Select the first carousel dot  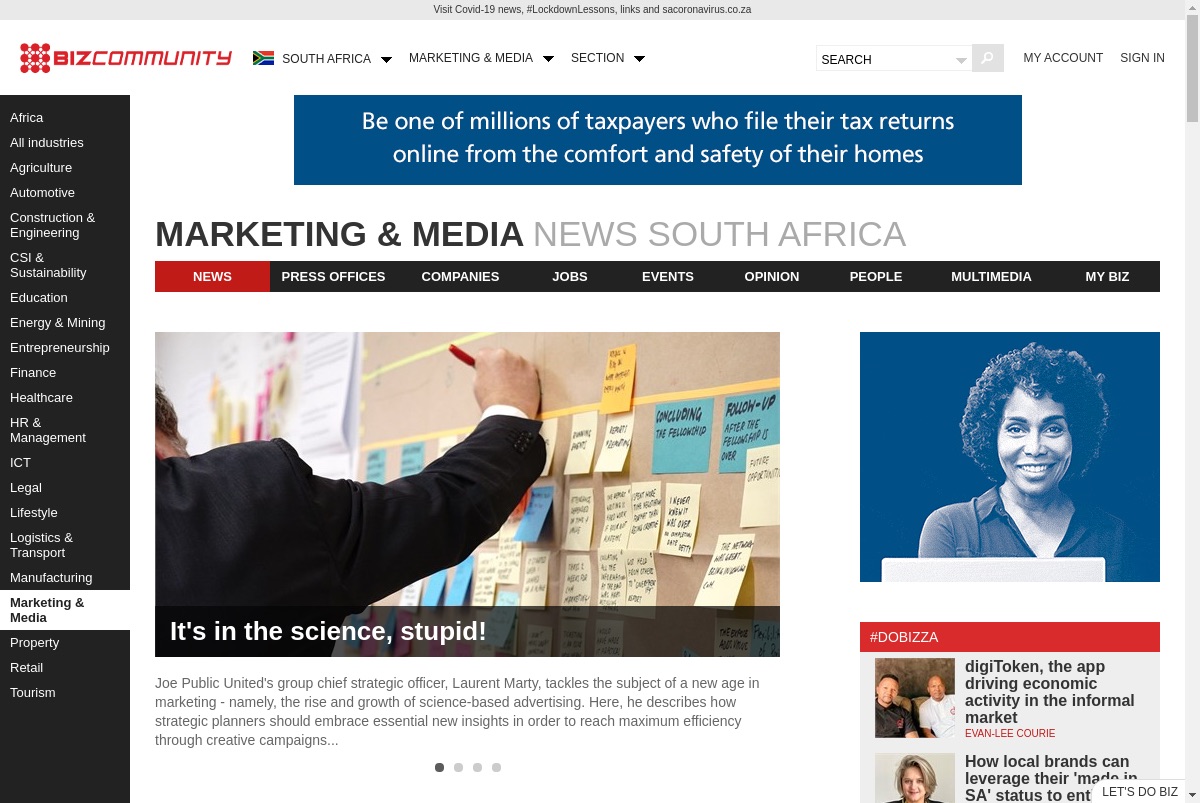click(439, 768)
